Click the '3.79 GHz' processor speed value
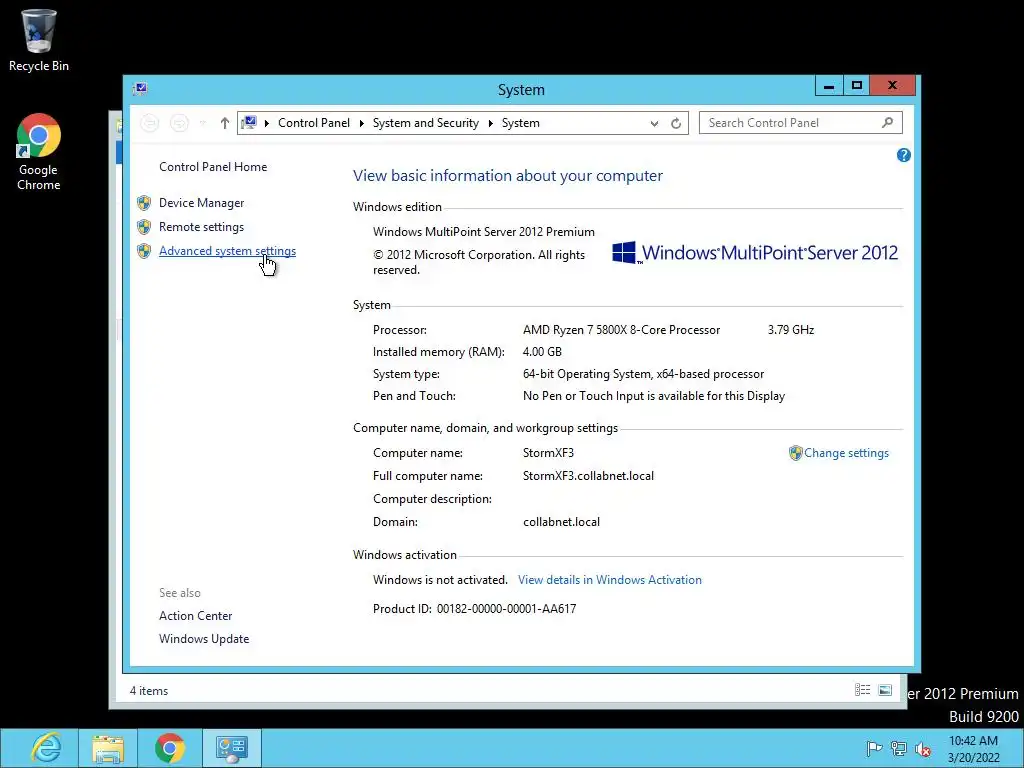Screen dimensions: 1024x768 [x=791, y=330]
